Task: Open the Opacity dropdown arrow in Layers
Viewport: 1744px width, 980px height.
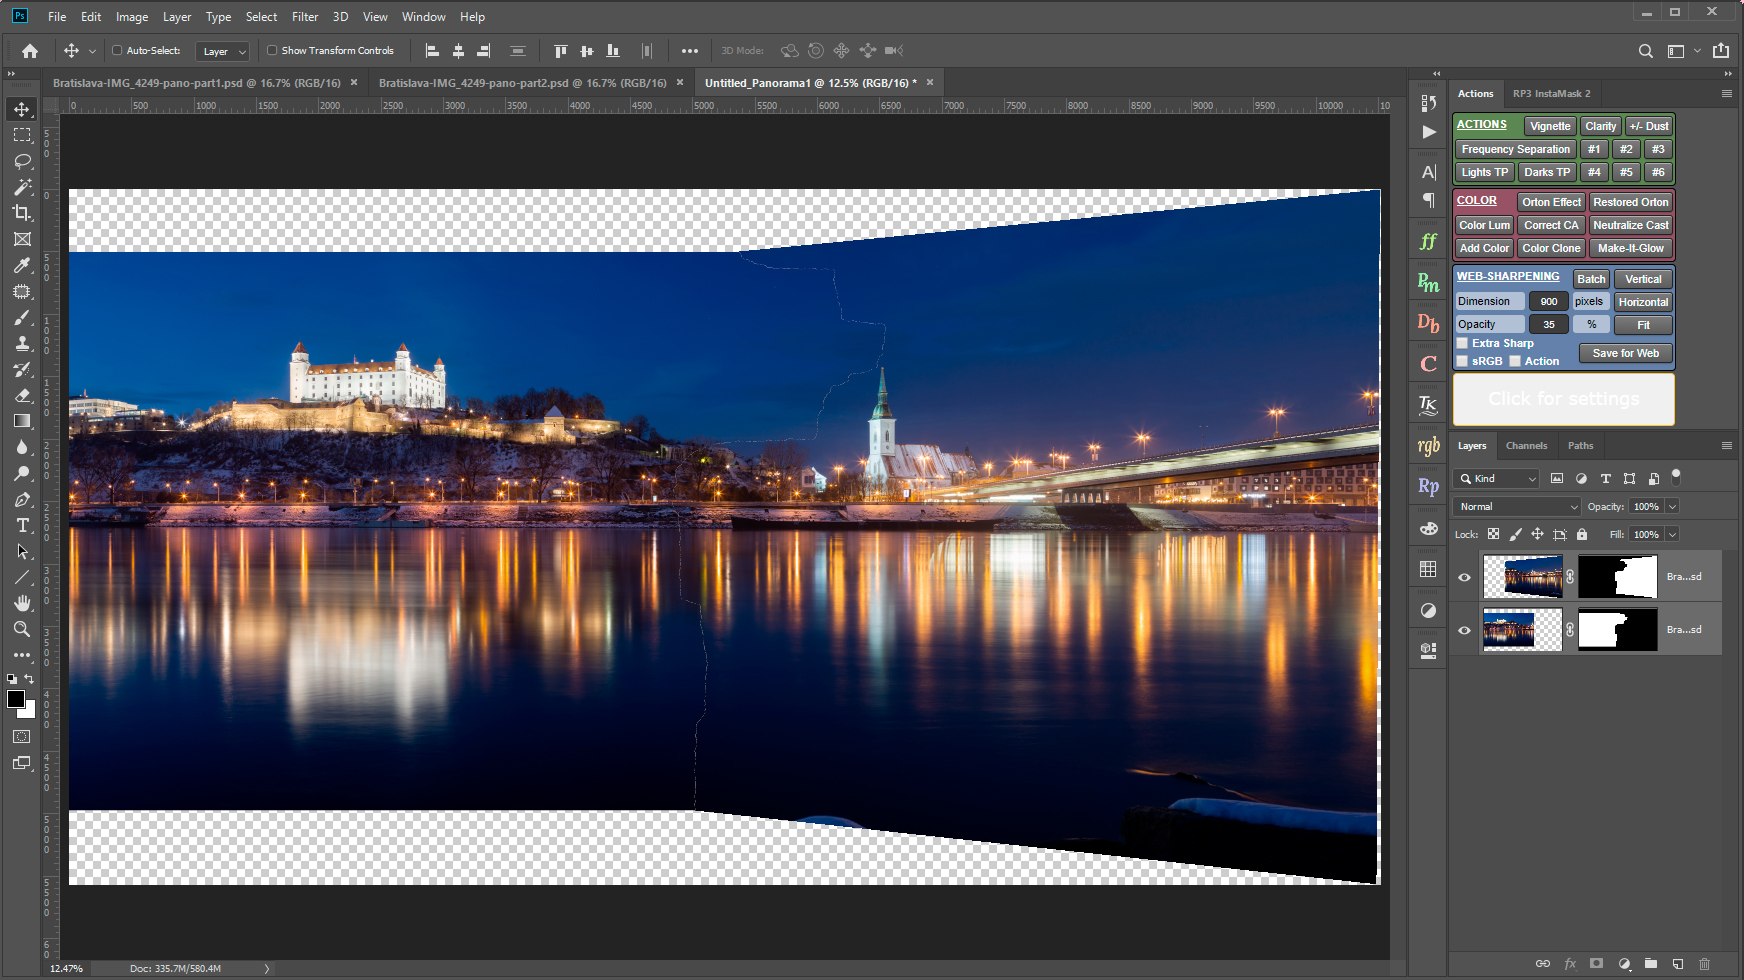Action: pyautogui.click(x=1672, y=507)
